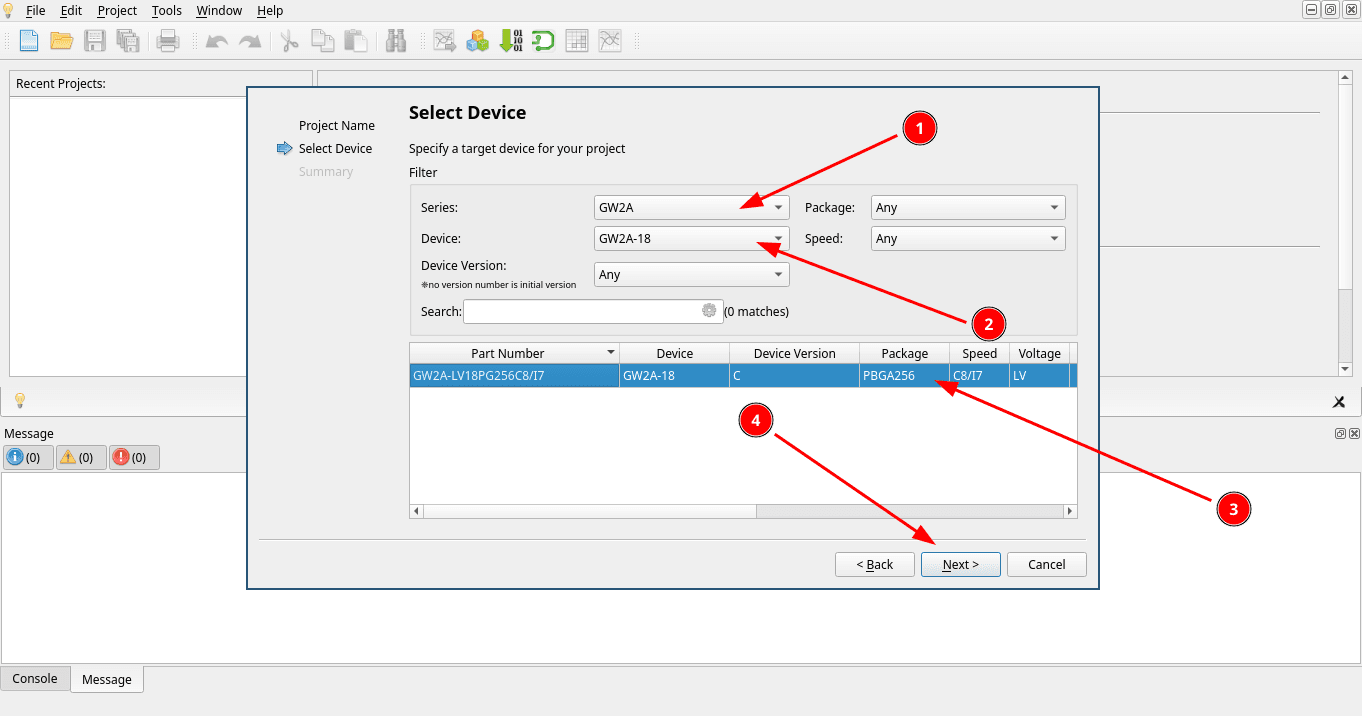Screen dimensions: 1362x716
Task: Click the Device Version column header
Action: click(x=795, y=353)
